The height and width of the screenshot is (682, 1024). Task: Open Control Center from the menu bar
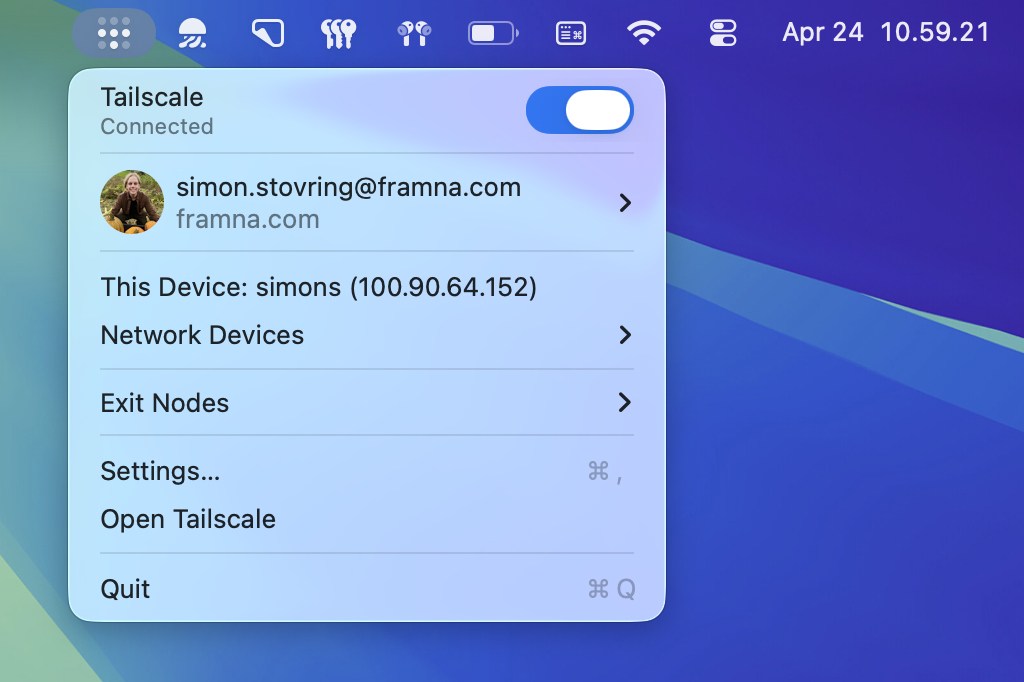(x=722, y=32)
